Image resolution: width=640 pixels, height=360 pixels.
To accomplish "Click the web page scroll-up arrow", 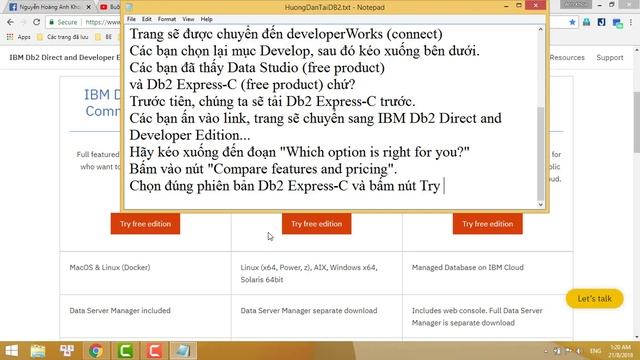I will pos(636,50).
